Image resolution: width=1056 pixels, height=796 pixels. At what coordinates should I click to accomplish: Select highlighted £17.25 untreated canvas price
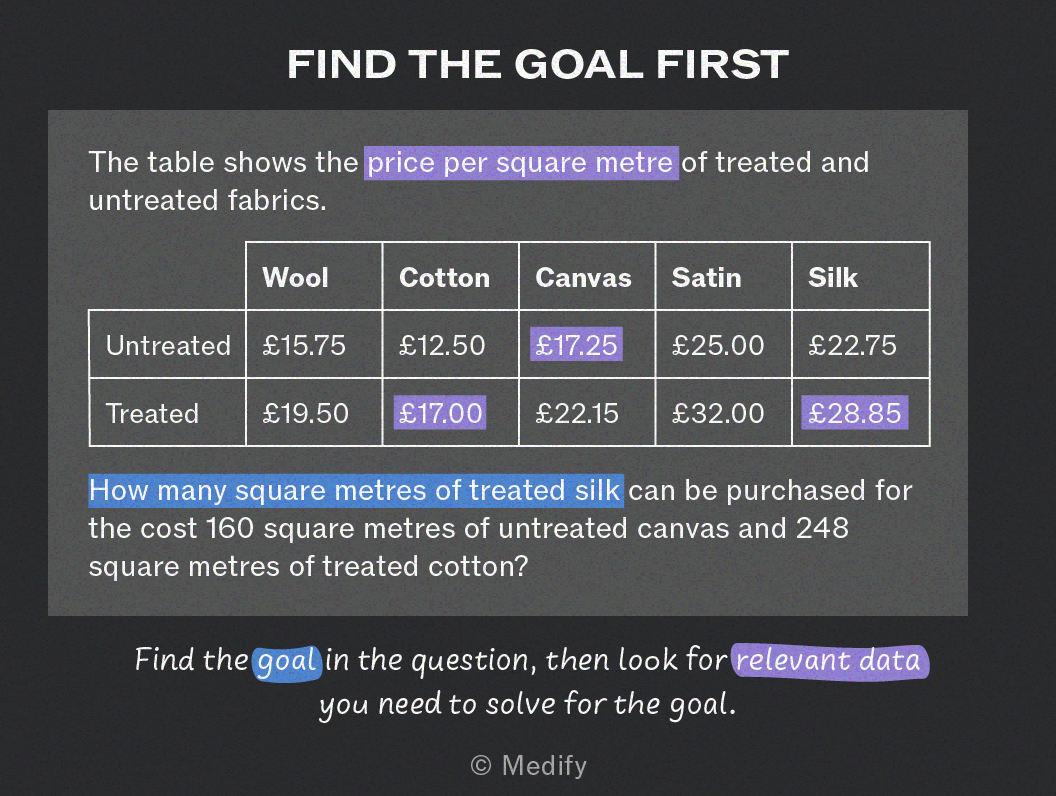tap(576, 345)
